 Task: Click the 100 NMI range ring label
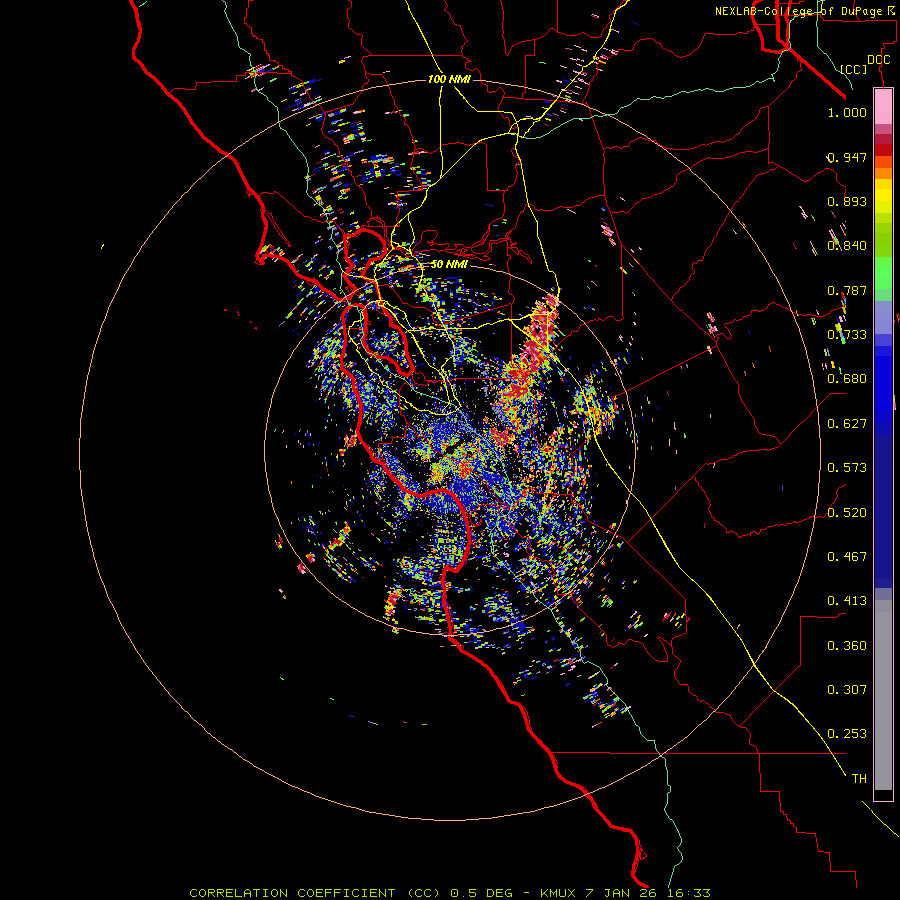tap(449, 79)
